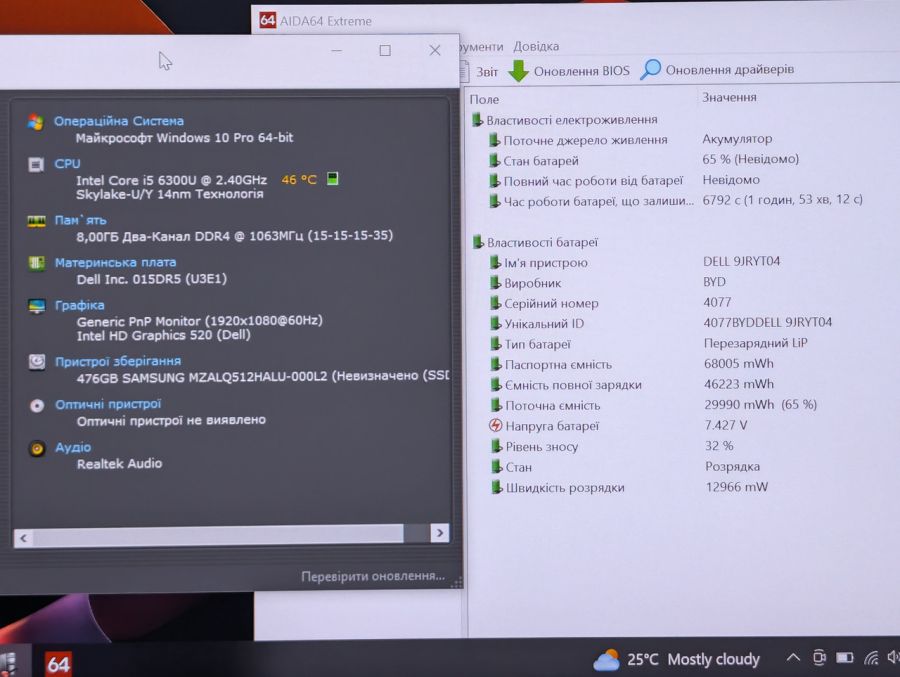Show hidden tray icons with the chevron

click(793, 657)
